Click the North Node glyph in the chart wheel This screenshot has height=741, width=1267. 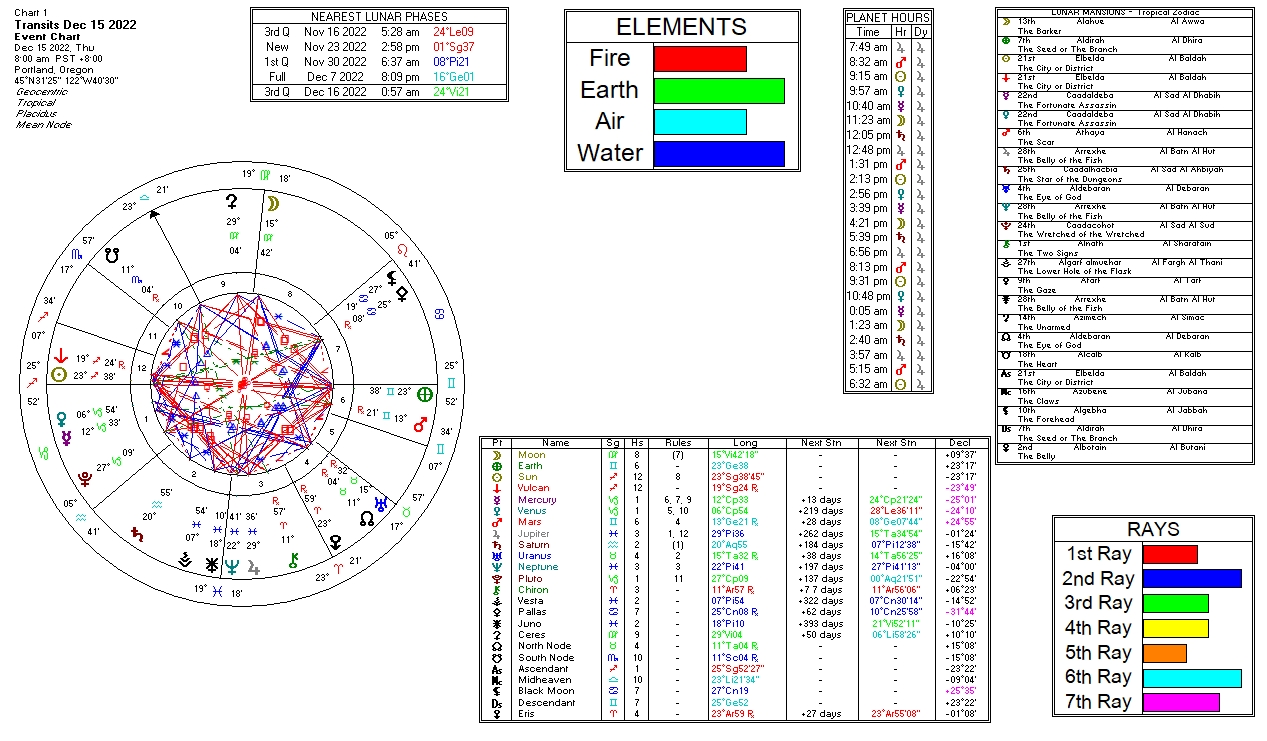[x=368, y=518]
